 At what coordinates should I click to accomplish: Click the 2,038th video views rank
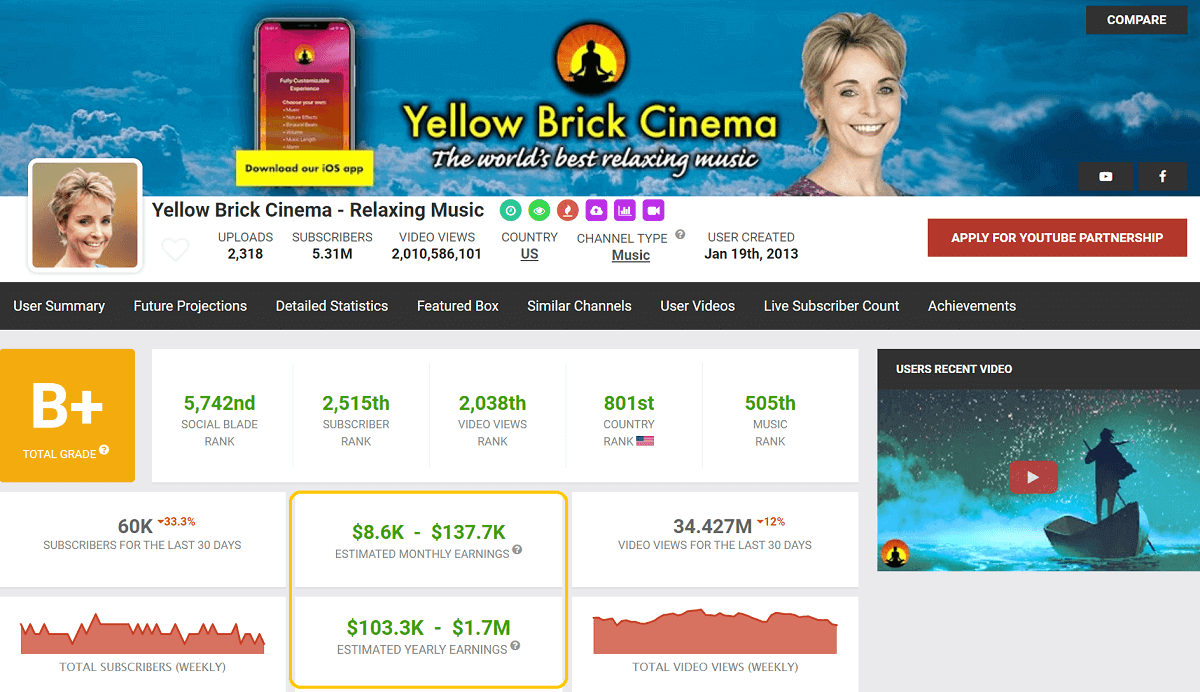(x=492, y=403)
